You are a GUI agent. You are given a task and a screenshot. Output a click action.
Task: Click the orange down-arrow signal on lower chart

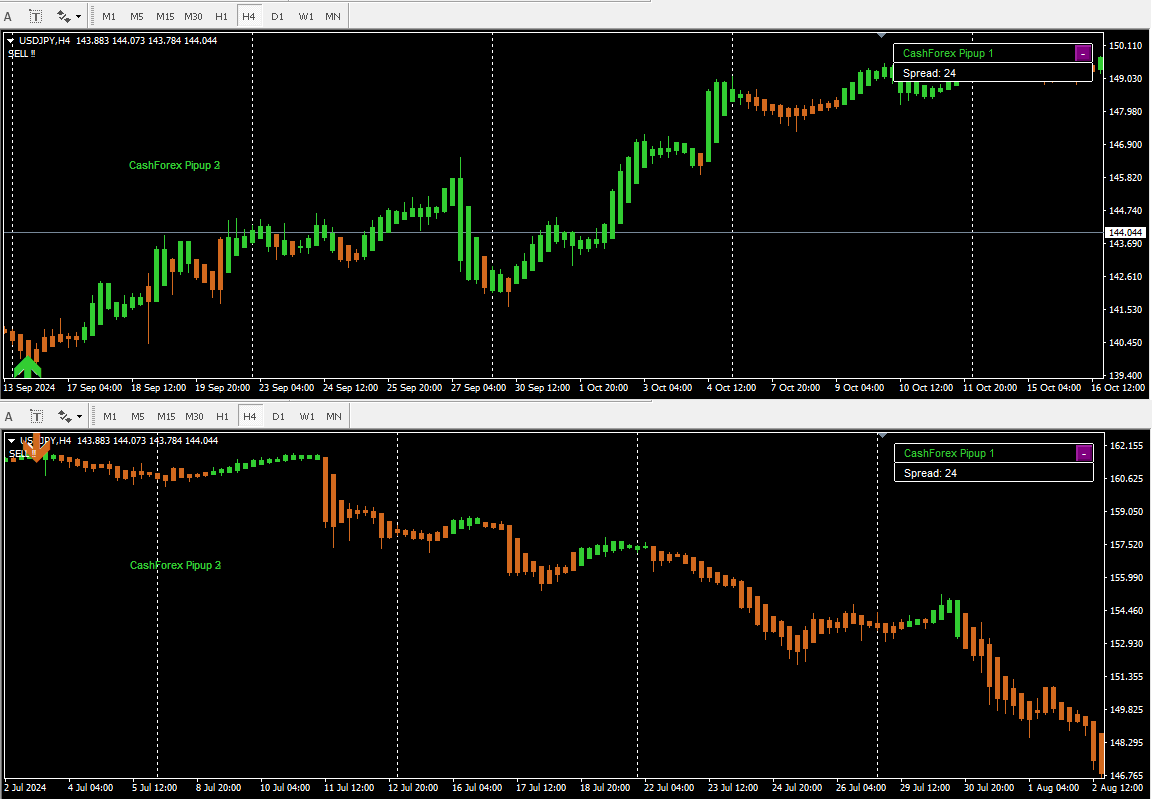point(35,449)
